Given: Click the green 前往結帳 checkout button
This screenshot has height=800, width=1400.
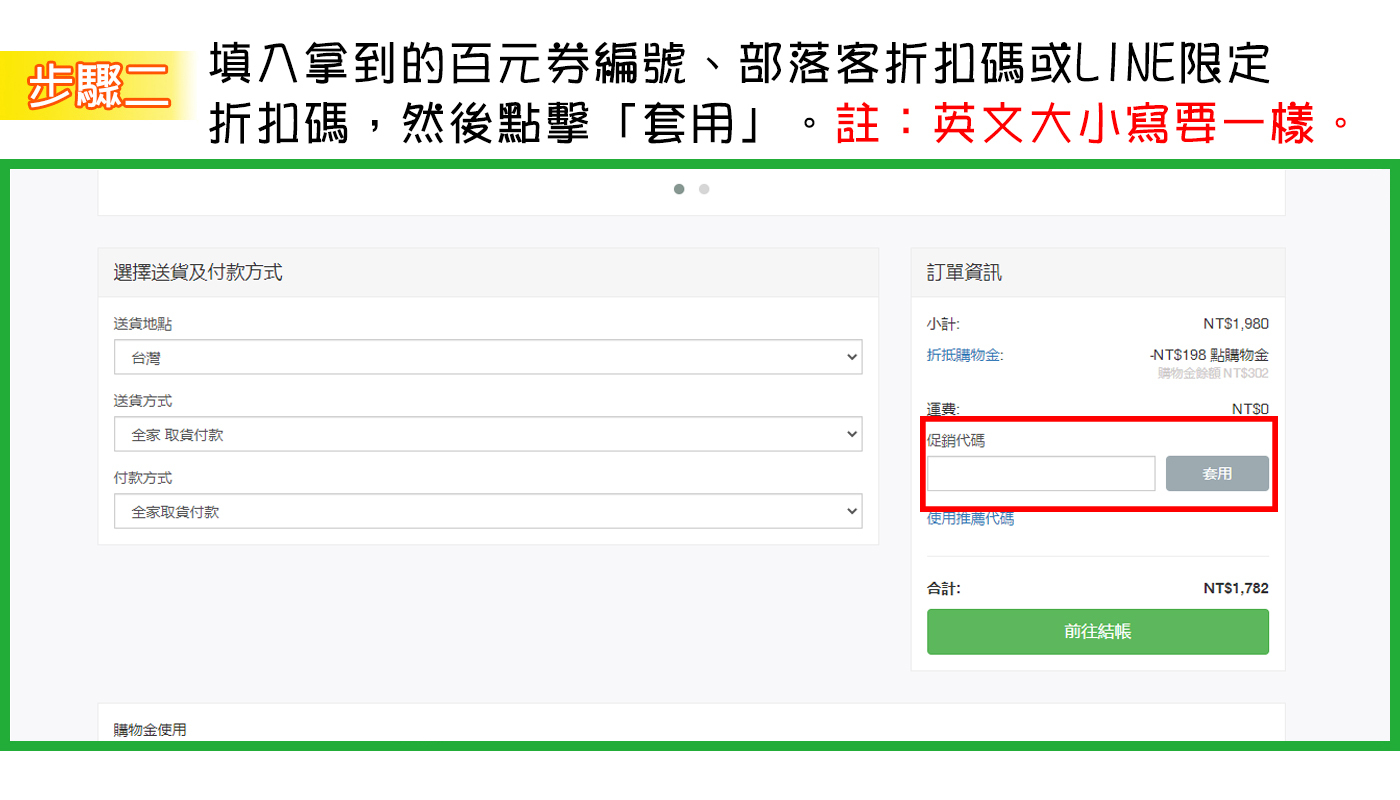Looking at the screenshot, I should 1097,631.
